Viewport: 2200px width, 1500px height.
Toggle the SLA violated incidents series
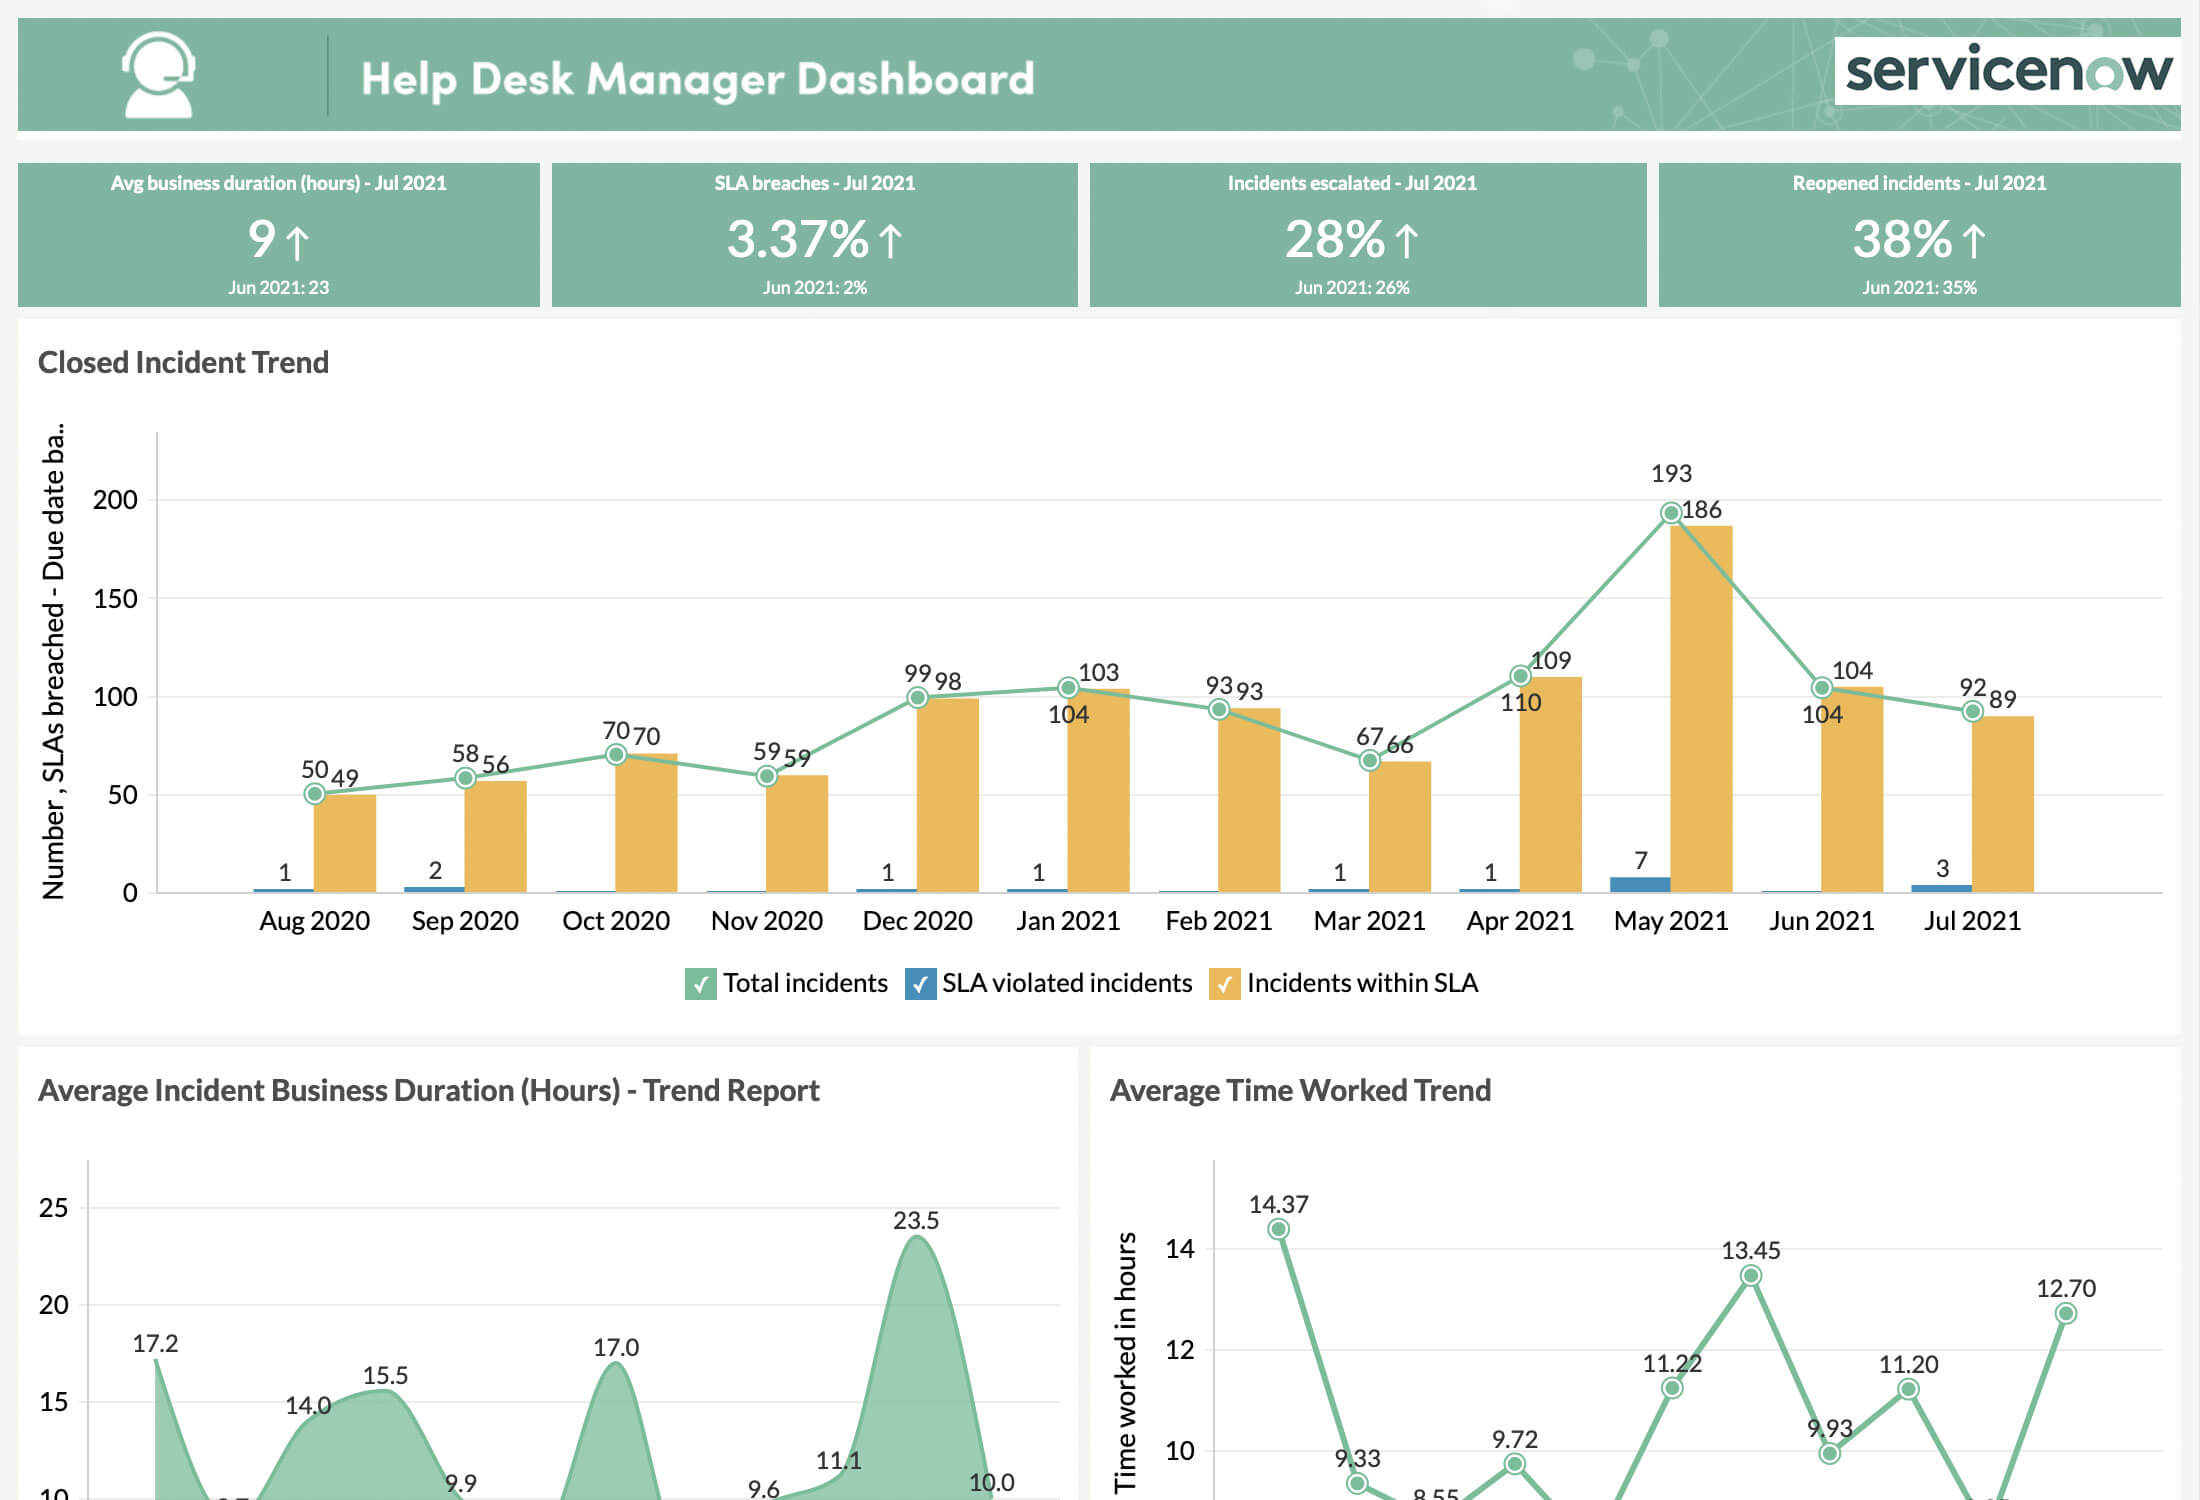point(1065,983)
